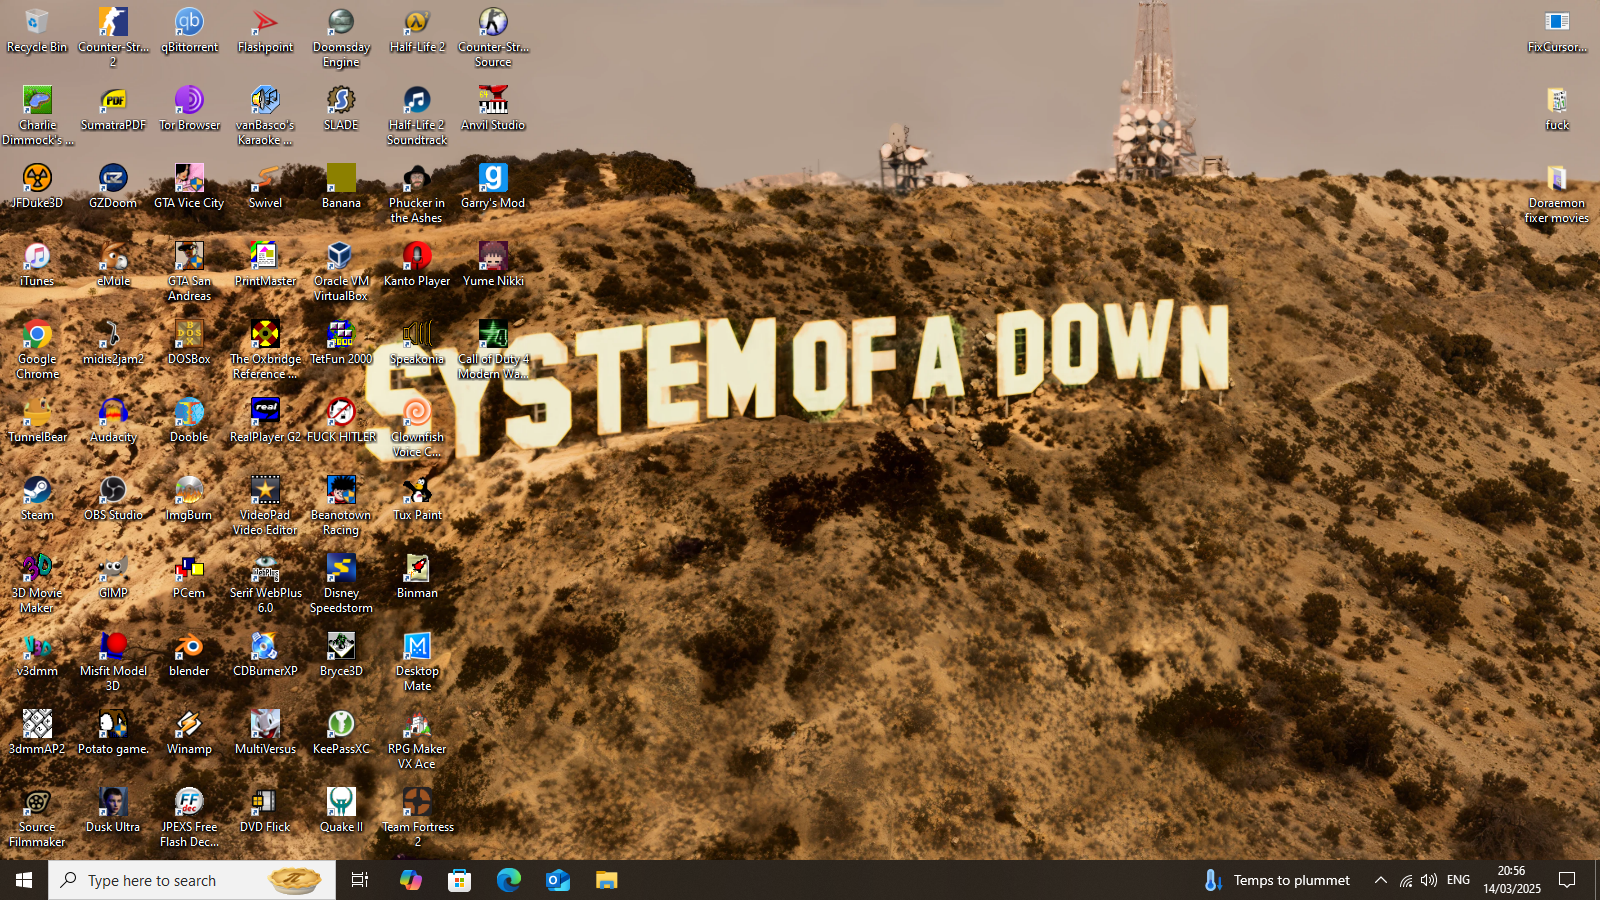Click the RPG Maker VX Ace icon
This screenshot has height=900, width=1600.
click(x=417, y=740)
